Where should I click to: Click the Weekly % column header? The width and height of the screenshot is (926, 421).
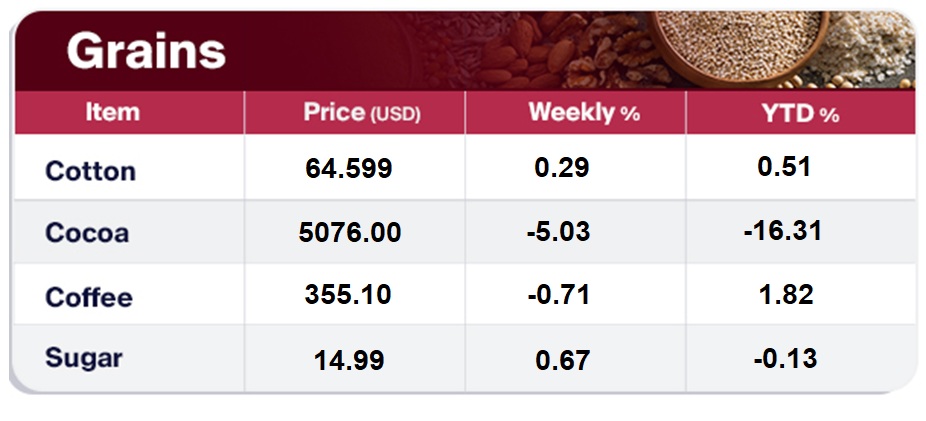pyautogui.click(x=584, y=113)
